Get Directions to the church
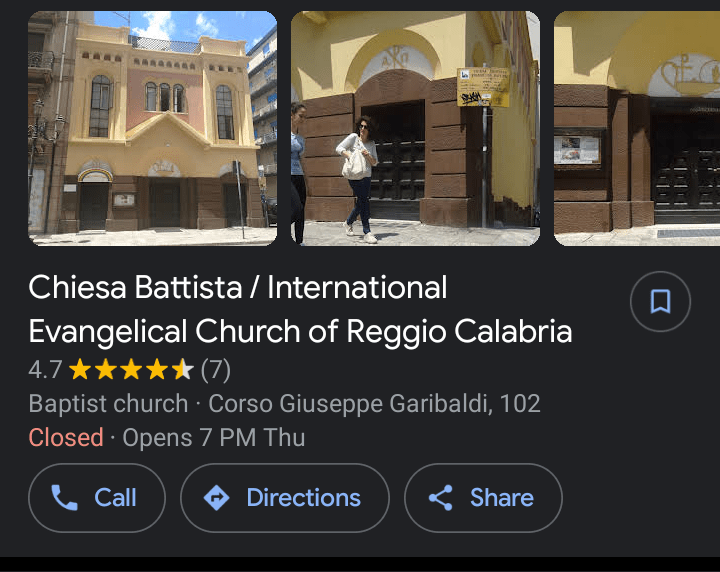Screen dimensions: 720x572 pyautogui.click(x=285, y=498)
